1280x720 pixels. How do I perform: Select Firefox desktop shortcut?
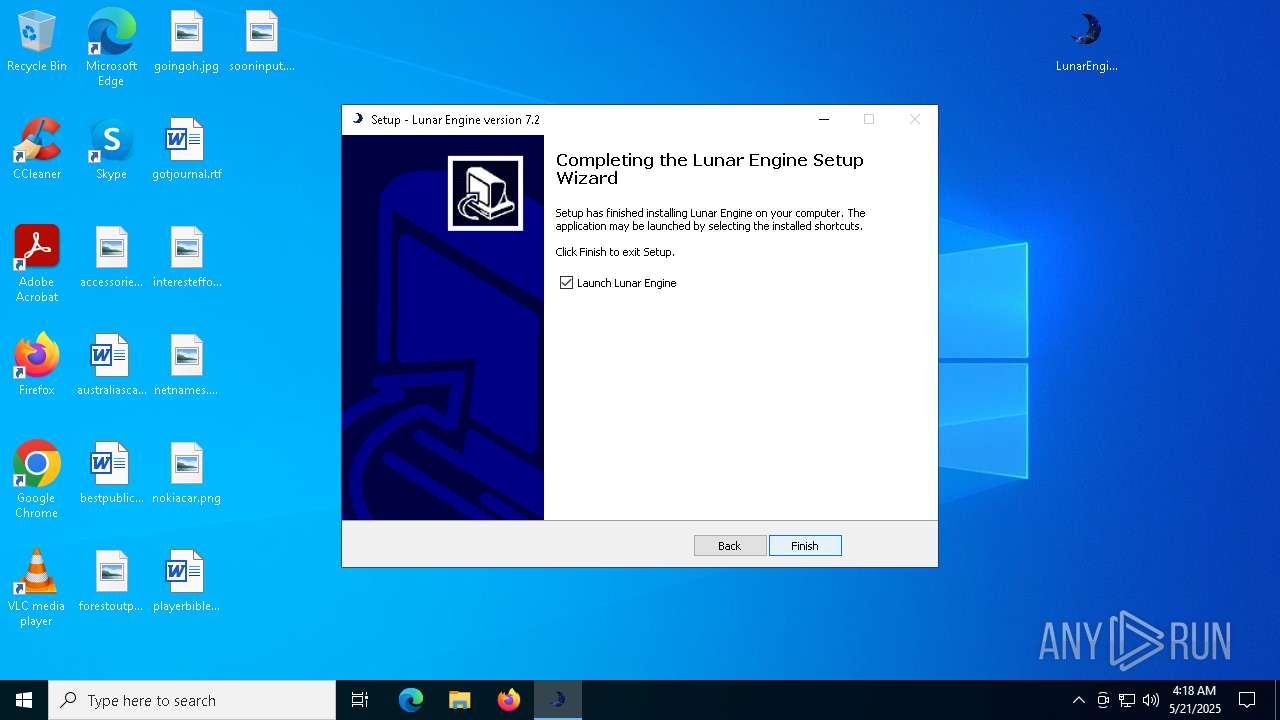pos(37,366)
